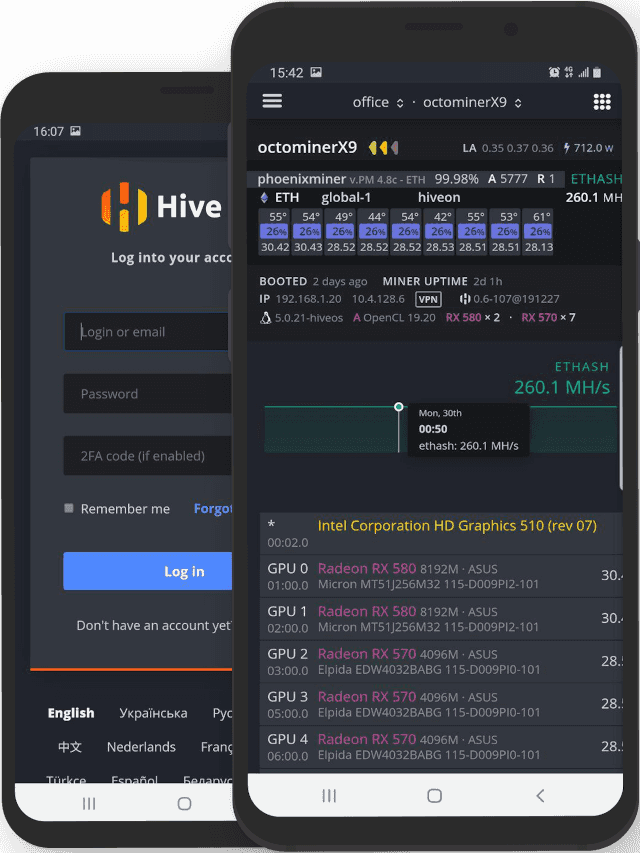Click the ethash hashrate graph area
This screenshot has width=640, height=853.
pos(441,430)
